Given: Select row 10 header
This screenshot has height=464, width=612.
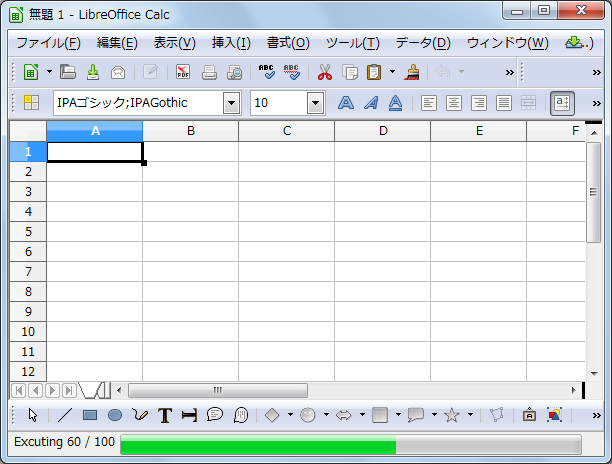Looking at the screenshot, I should pos(28,332).
